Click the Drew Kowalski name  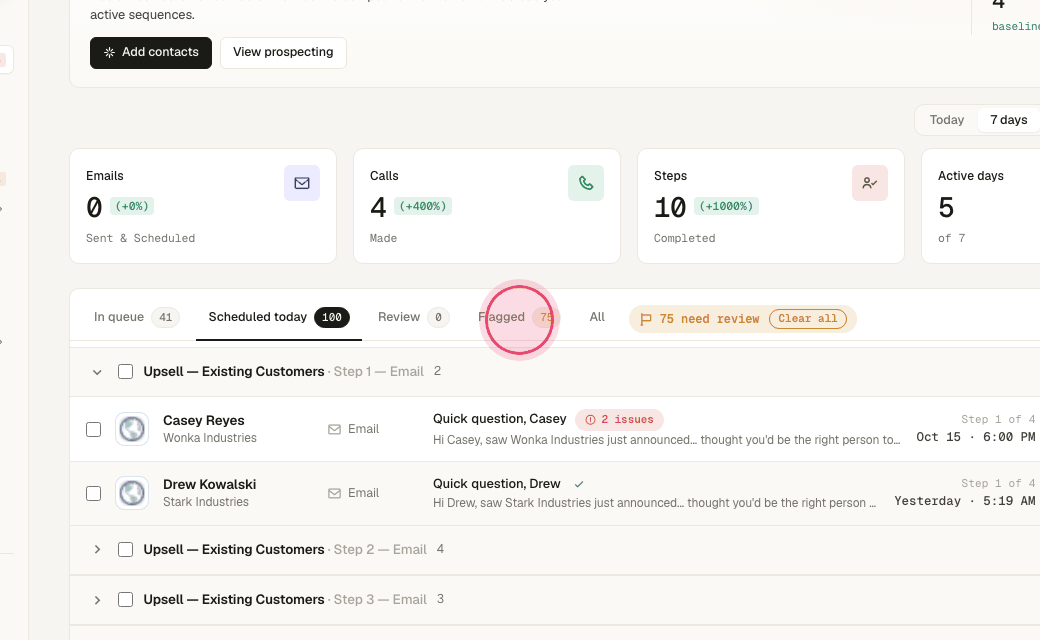click(210, 485)
